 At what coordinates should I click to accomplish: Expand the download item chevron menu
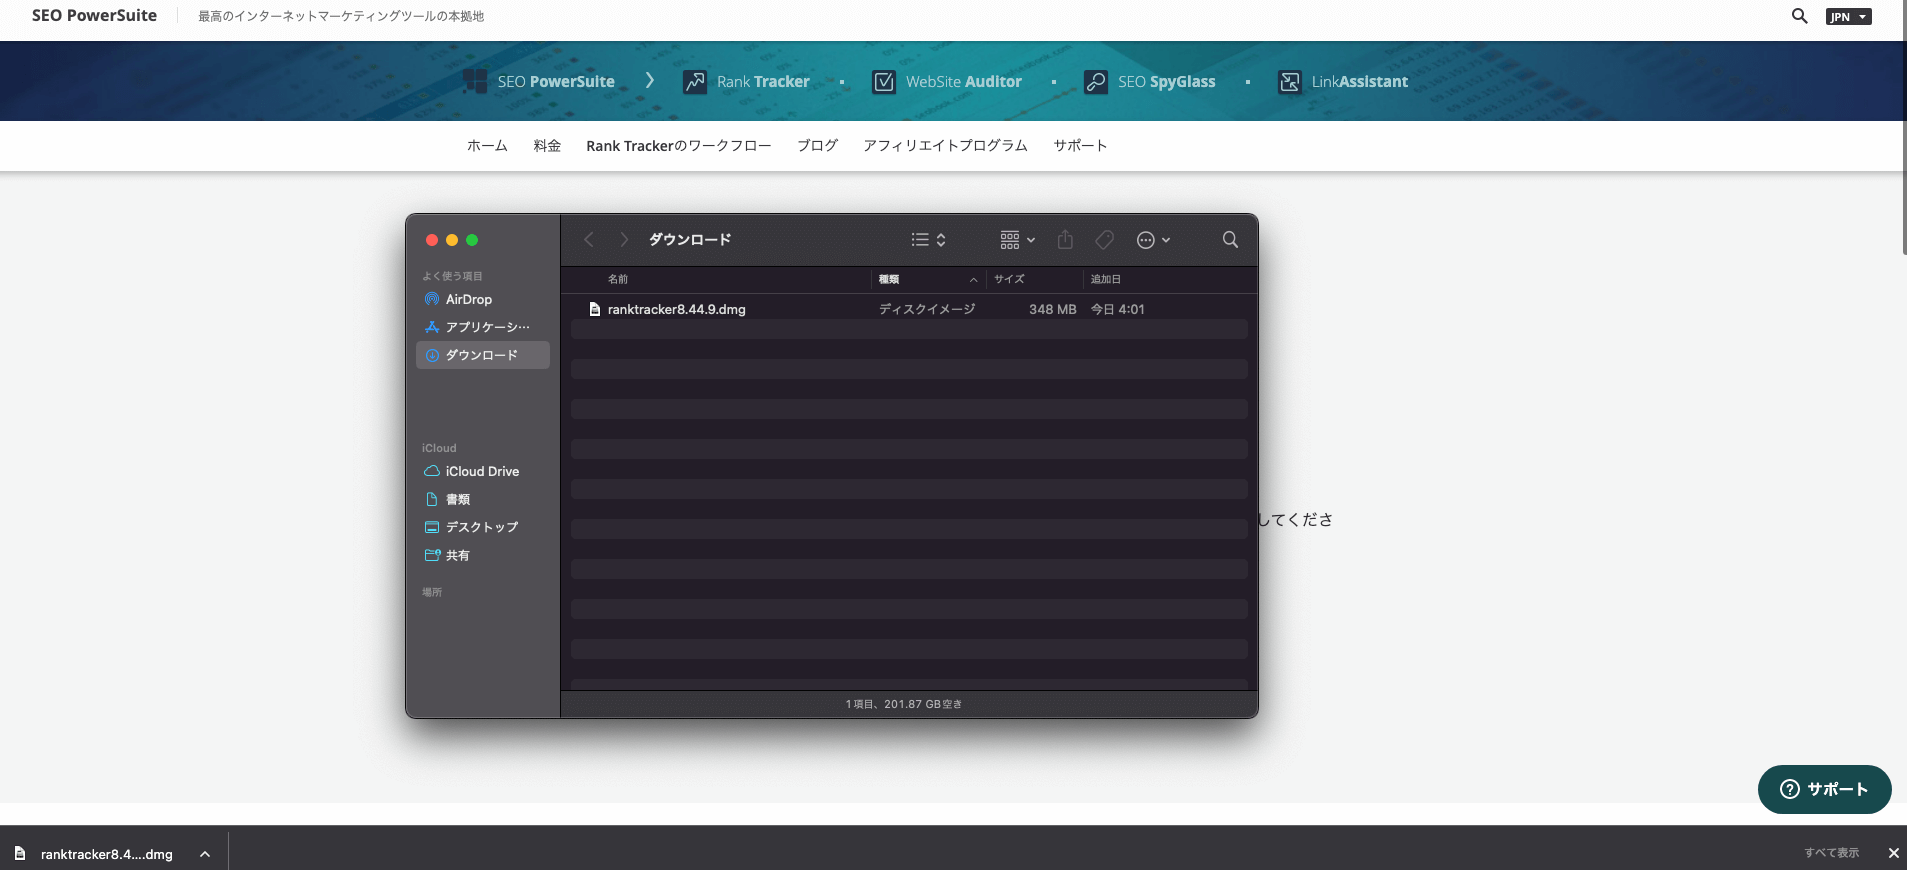pos(205,854)
